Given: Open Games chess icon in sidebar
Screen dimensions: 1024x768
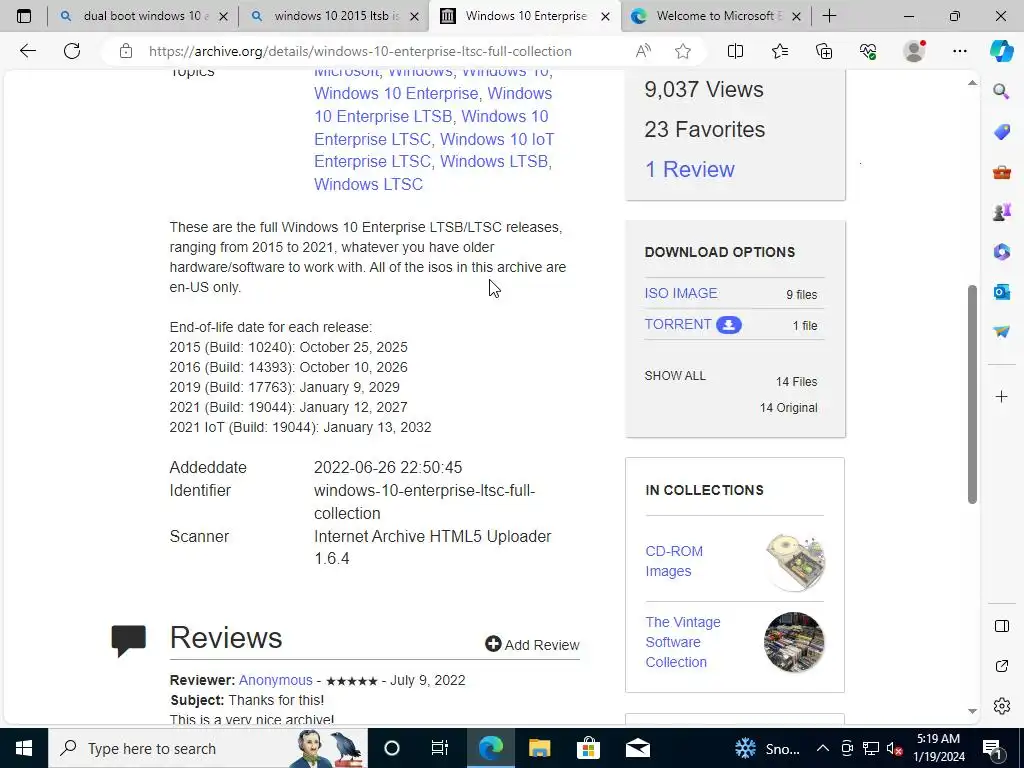Looking at the screenshot, I should tap(1002, 212).
